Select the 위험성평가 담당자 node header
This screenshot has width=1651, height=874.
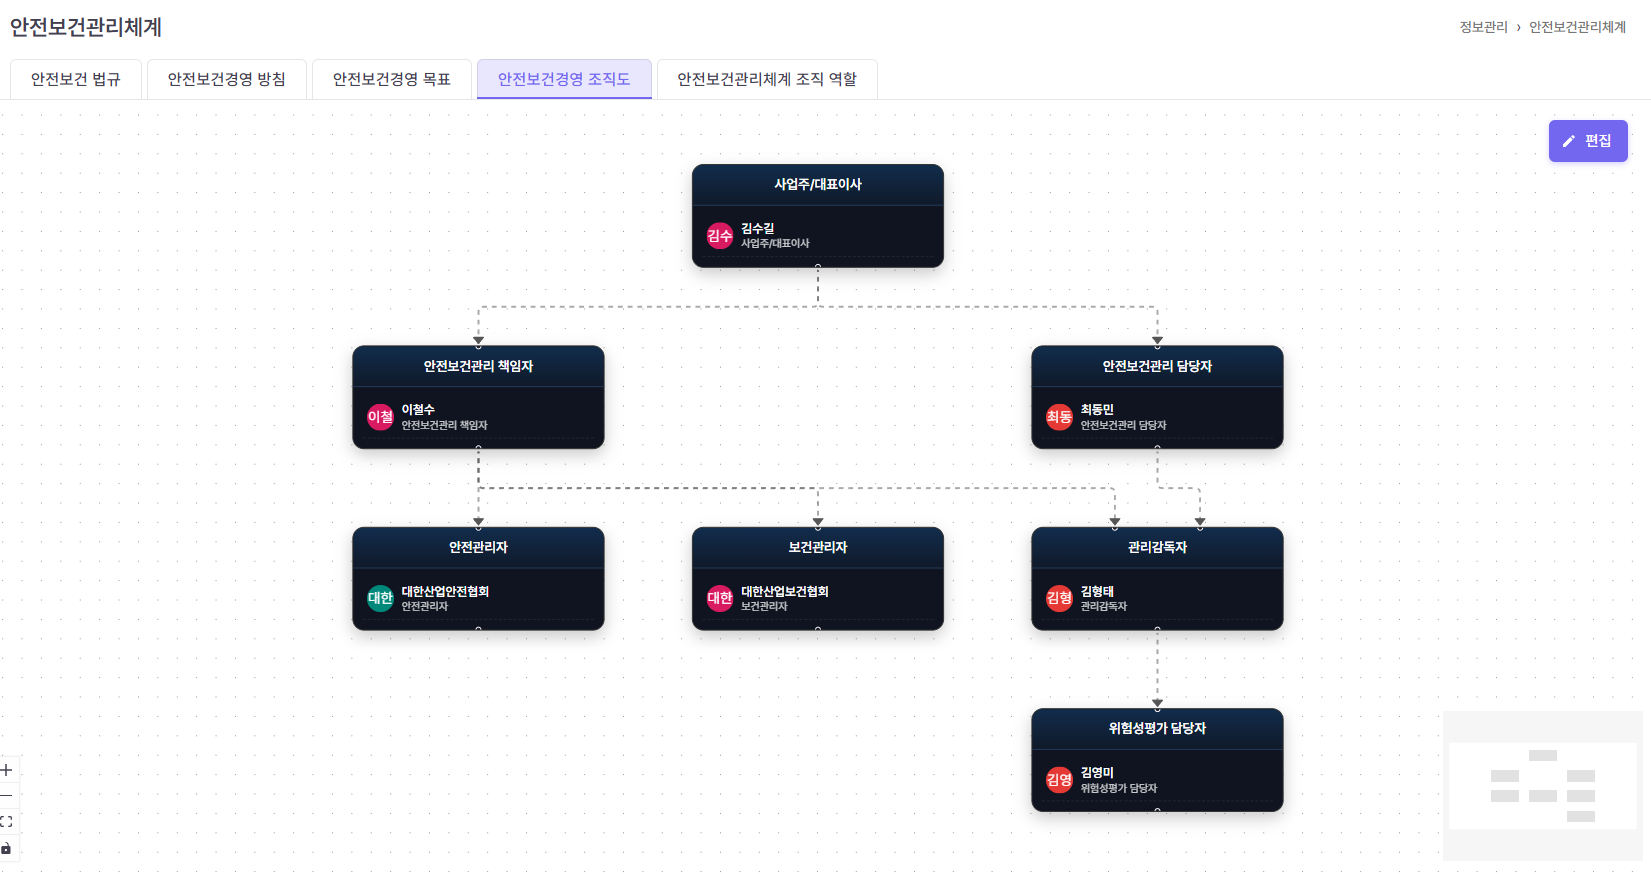[1157, 728]
